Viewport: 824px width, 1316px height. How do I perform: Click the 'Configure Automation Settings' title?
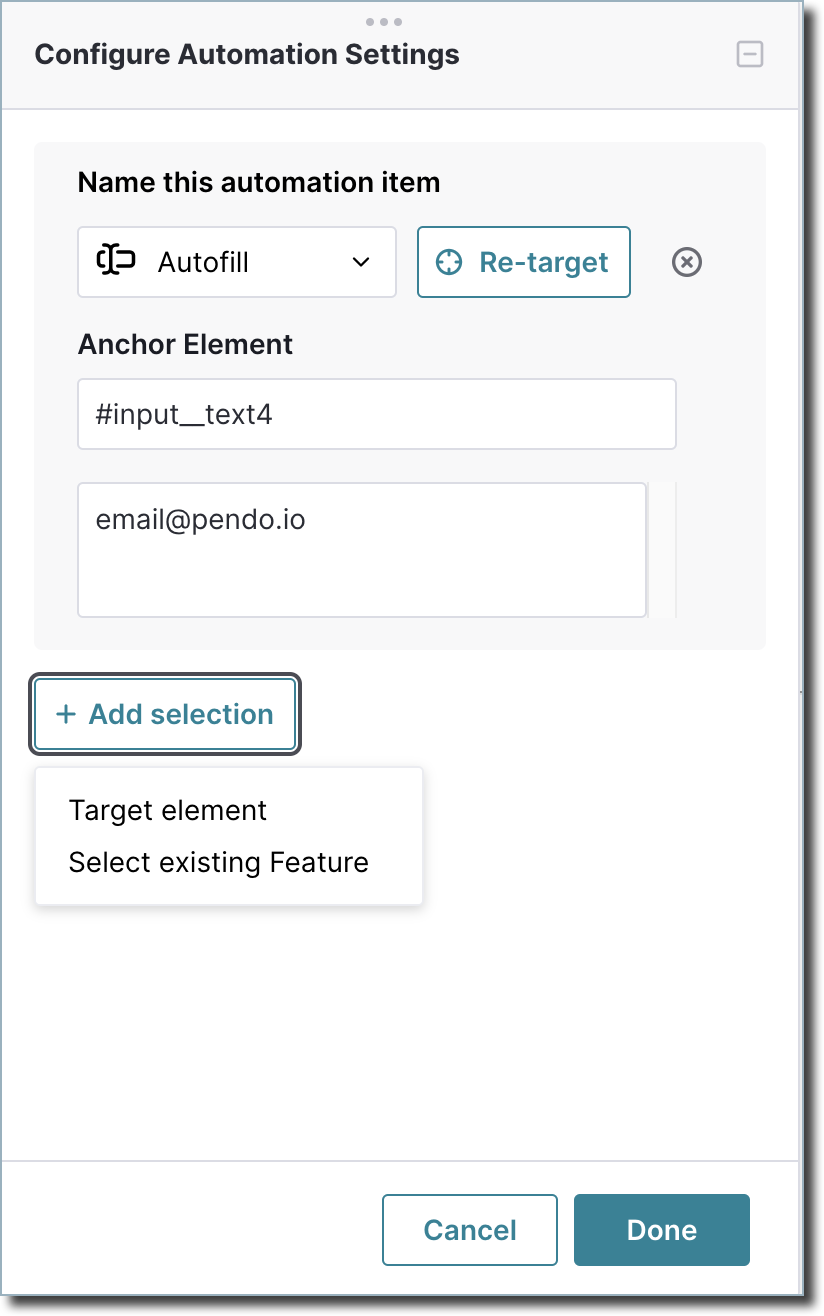pyautogui.click(x=247, y=54)
